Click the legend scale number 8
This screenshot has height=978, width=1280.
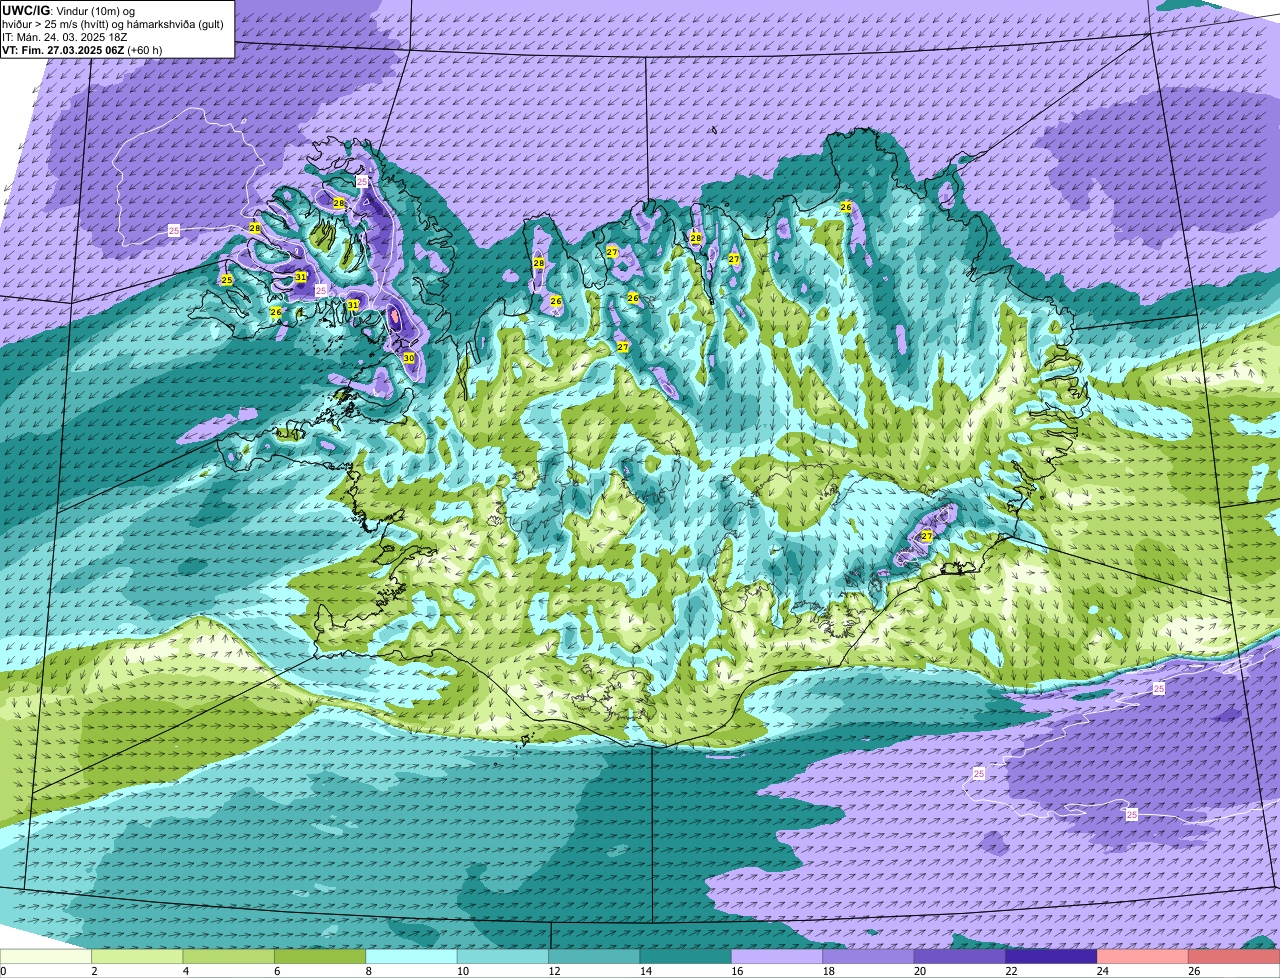(368, 971)
